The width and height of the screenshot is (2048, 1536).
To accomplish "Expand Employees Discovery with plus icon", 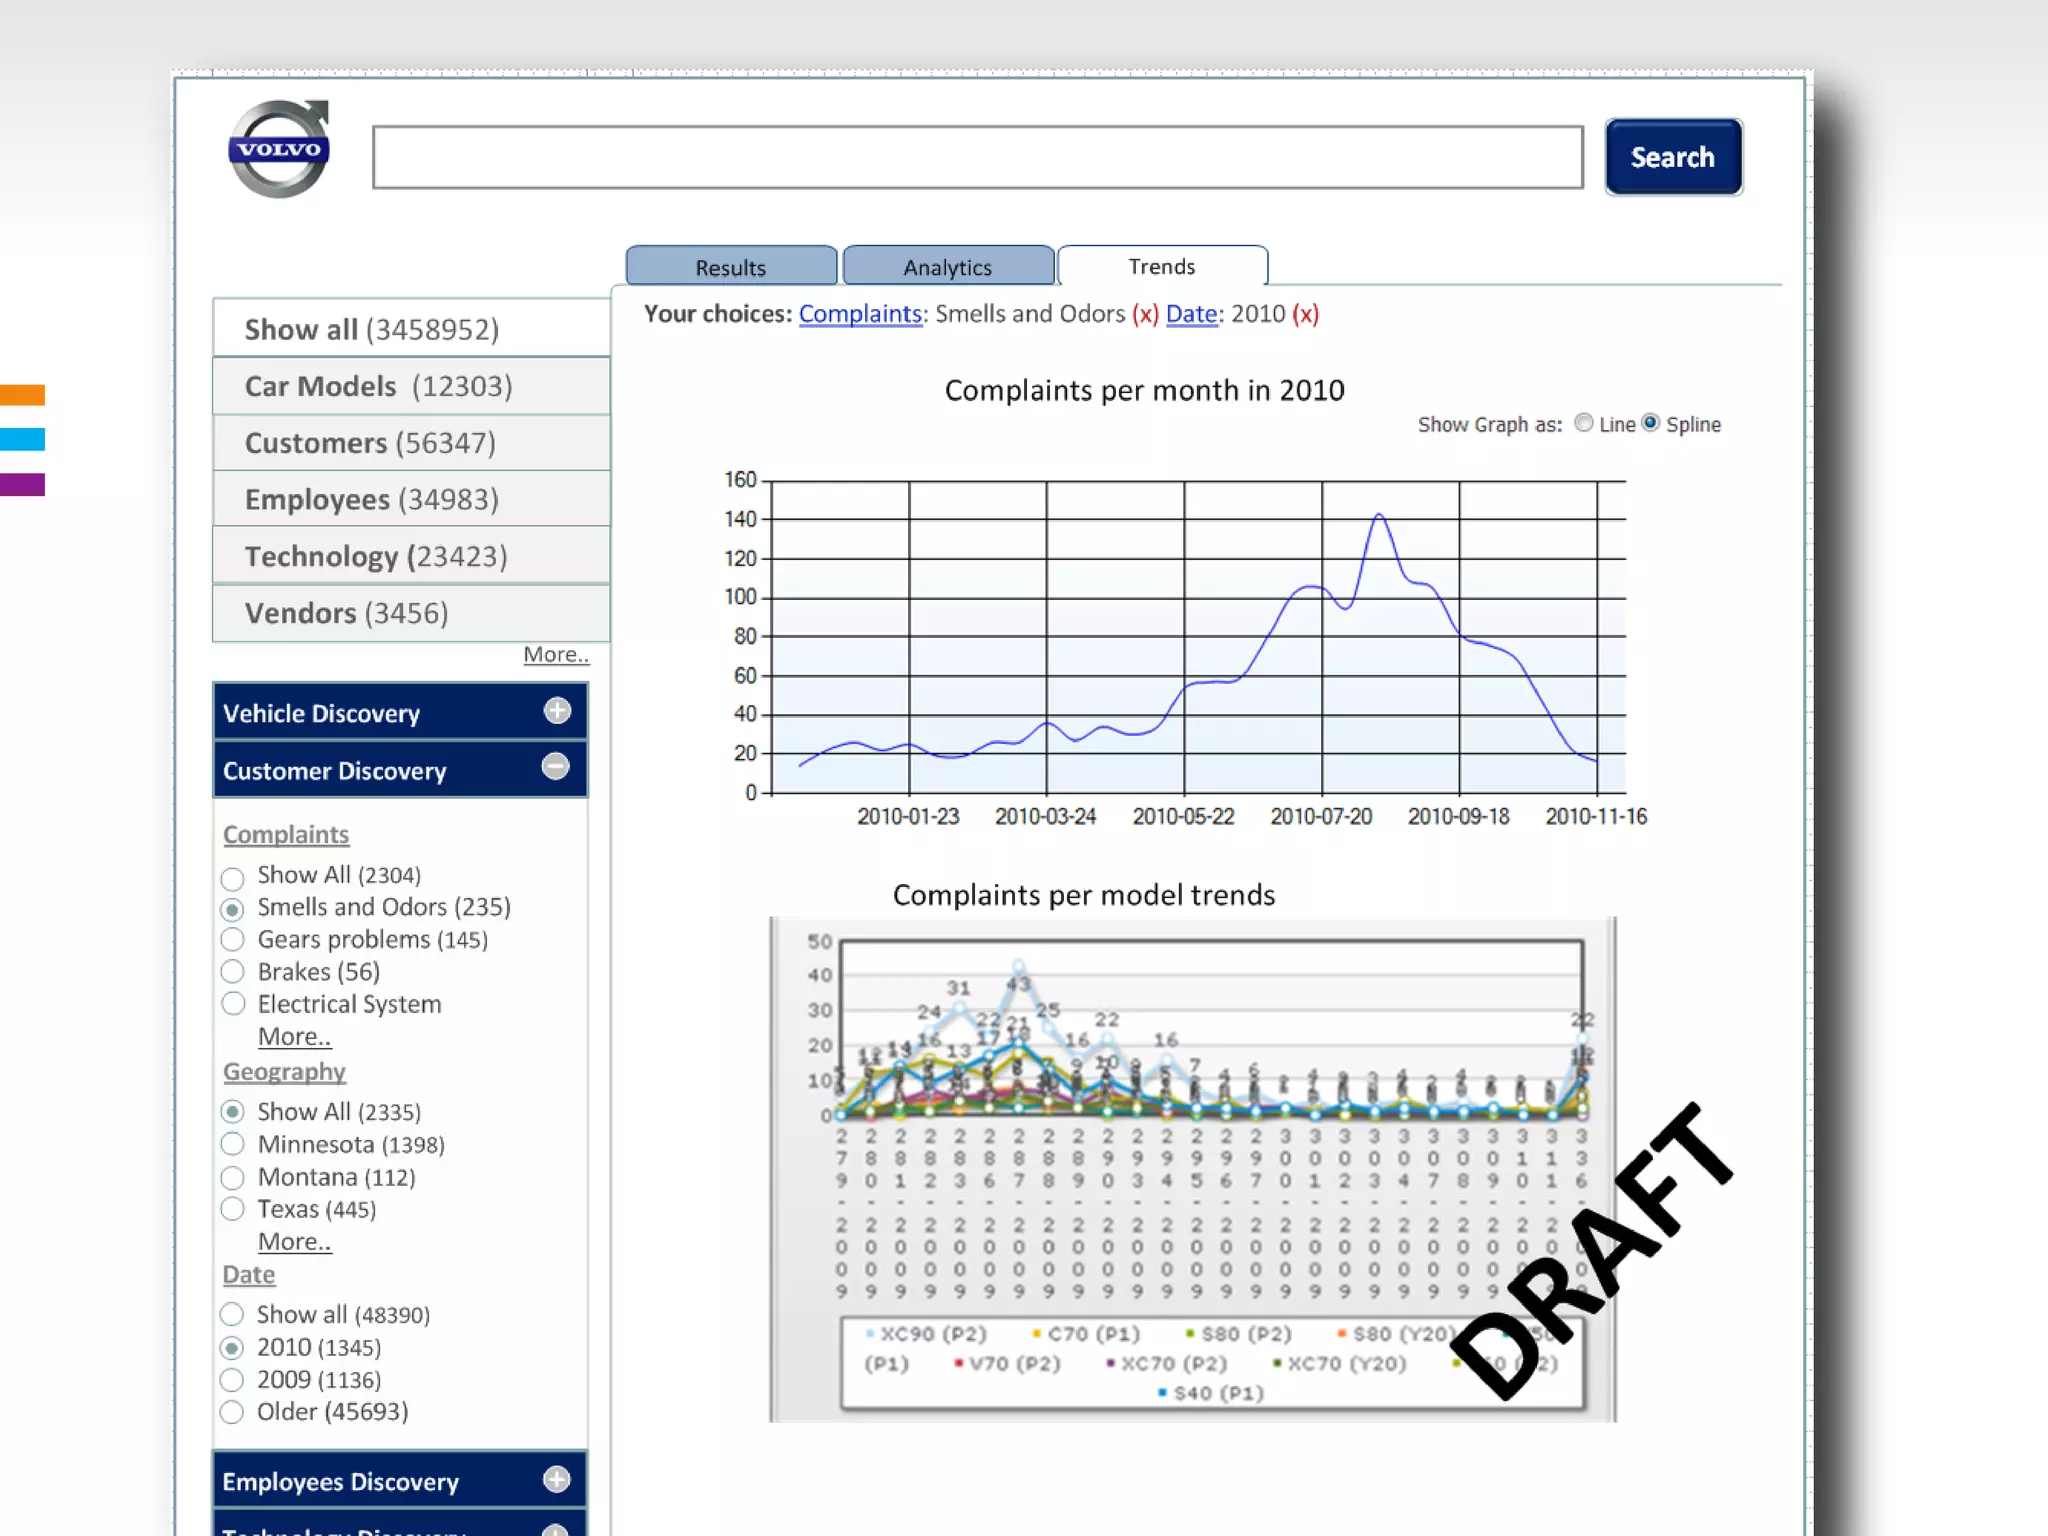I will pos(557,1479).
